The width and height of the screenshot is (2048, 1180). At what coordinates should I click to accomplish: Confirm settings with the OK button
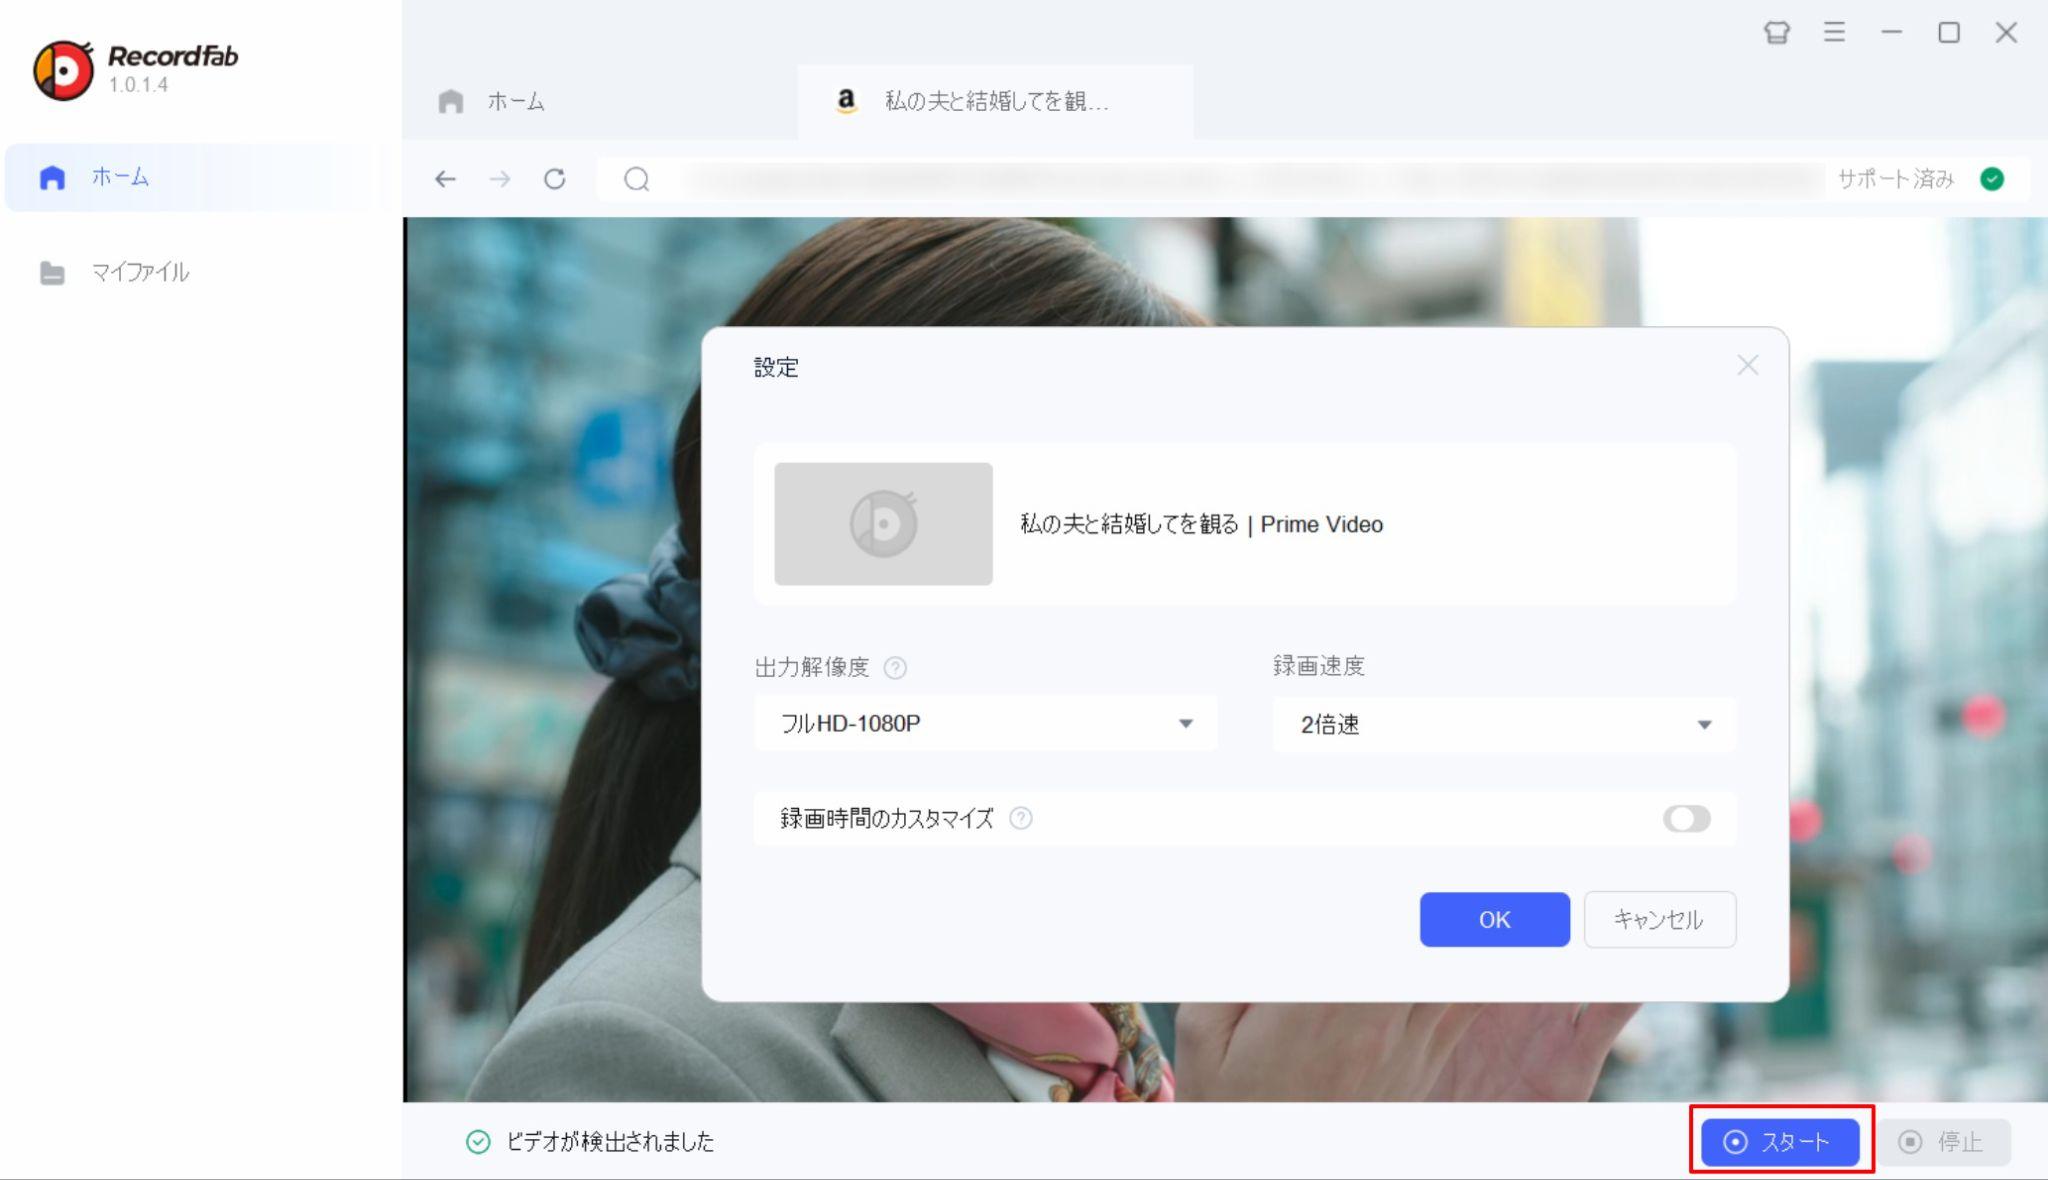click(x=1494, y=919)
